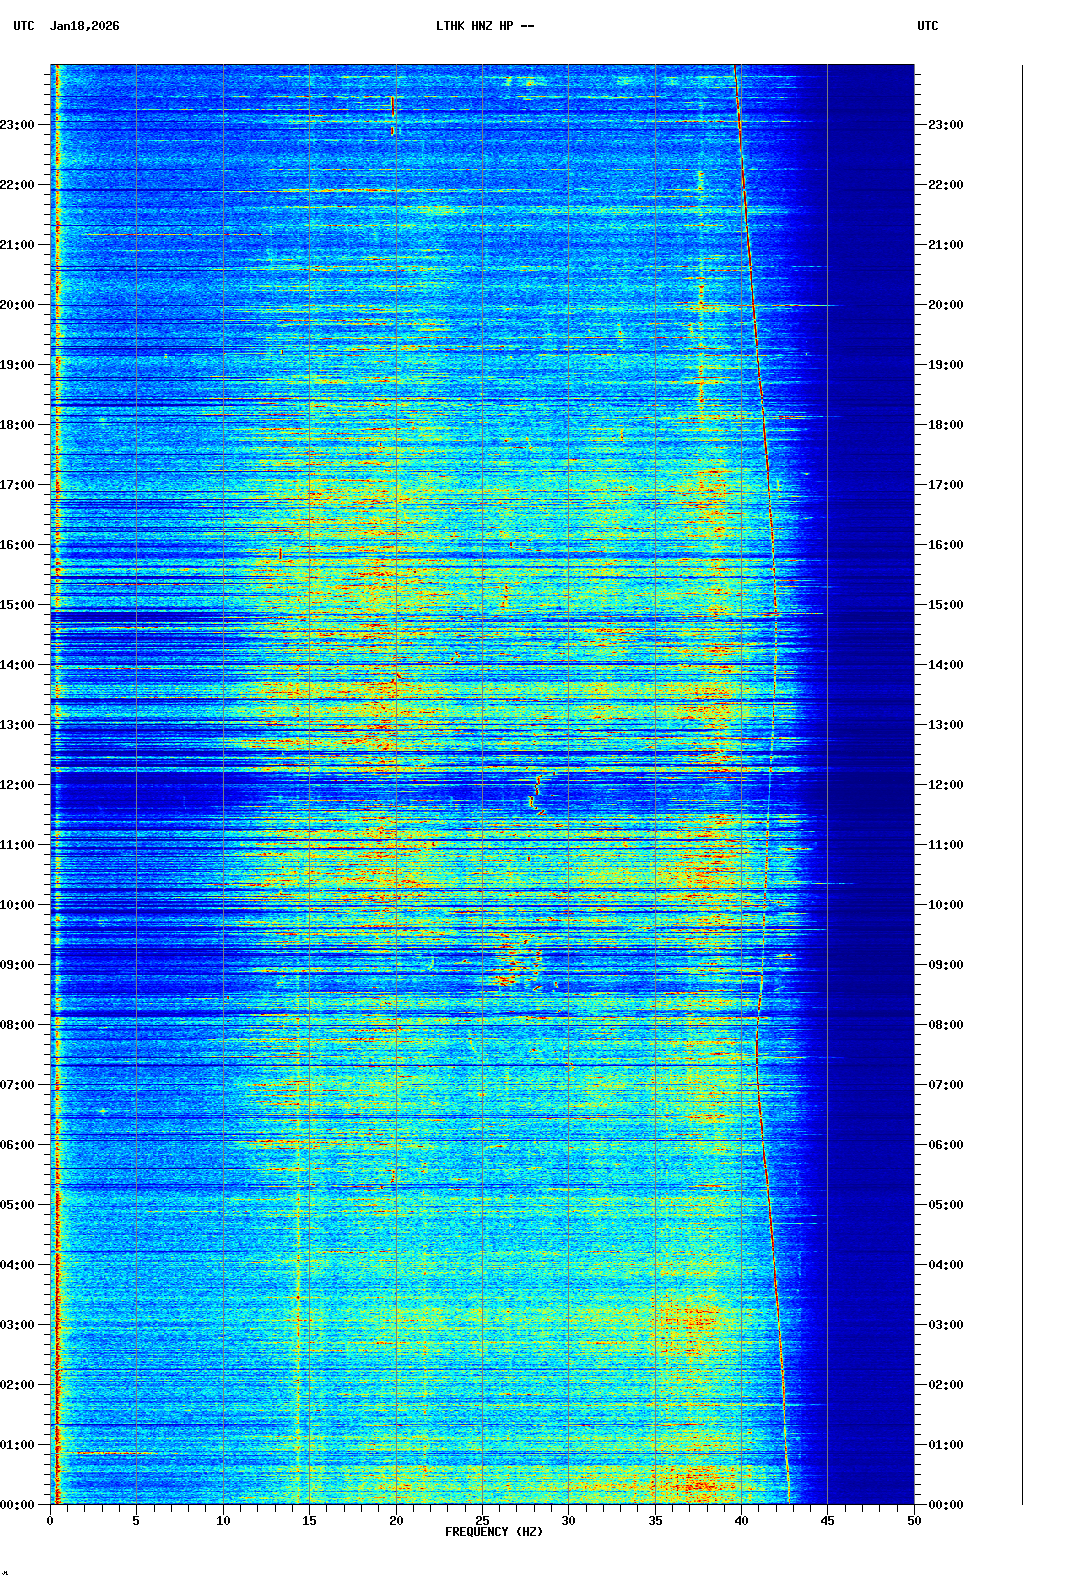Click the 35 tick on frequency axis
The height and width of the screenshot is (1584, 1066).
point(655,1521)
